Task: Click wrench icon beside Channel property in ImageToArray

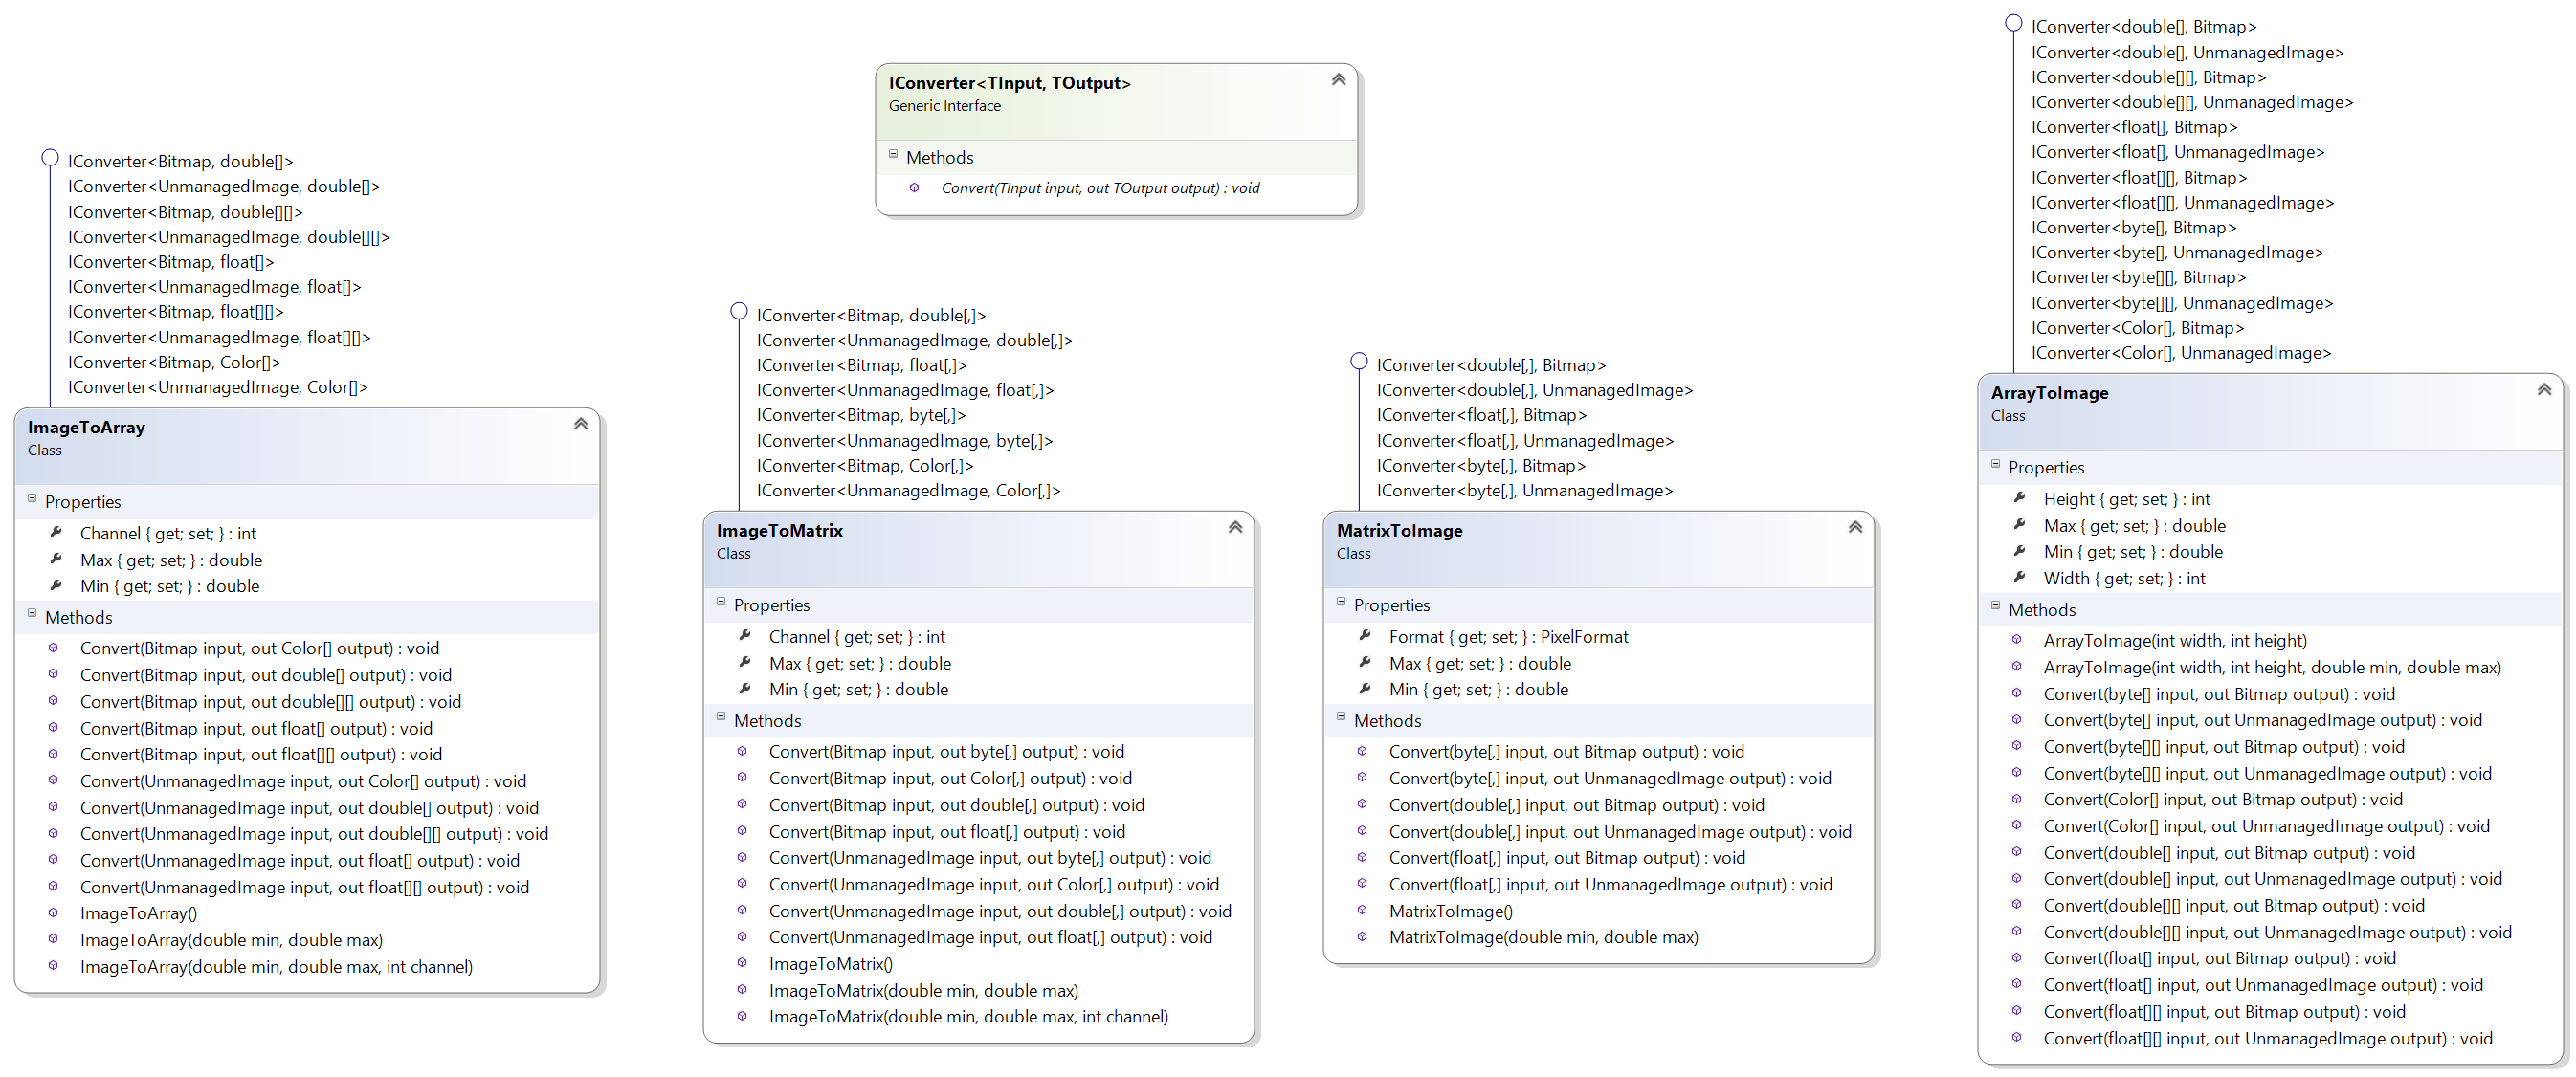Action: 56,532
